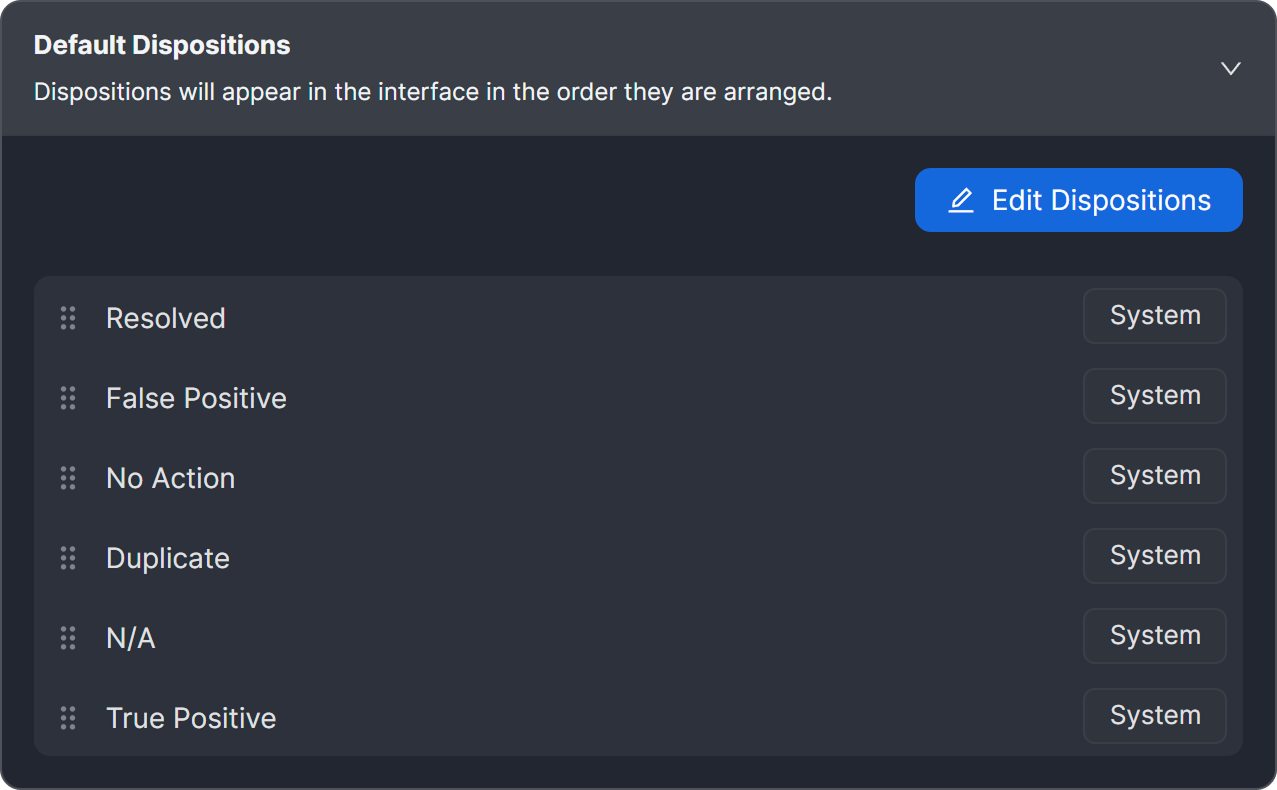
Task: Select the N/A disposition row
Action: [x=131, y=637]
